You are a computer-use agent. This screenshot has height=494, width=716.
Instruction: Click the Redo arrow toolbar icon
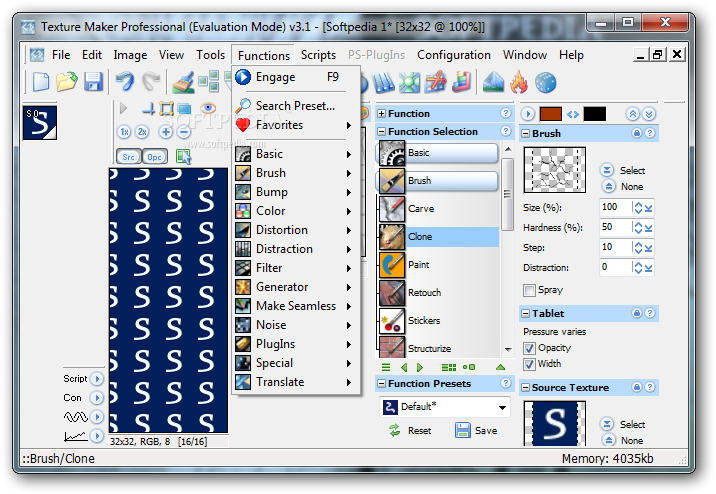click(151, 82)
